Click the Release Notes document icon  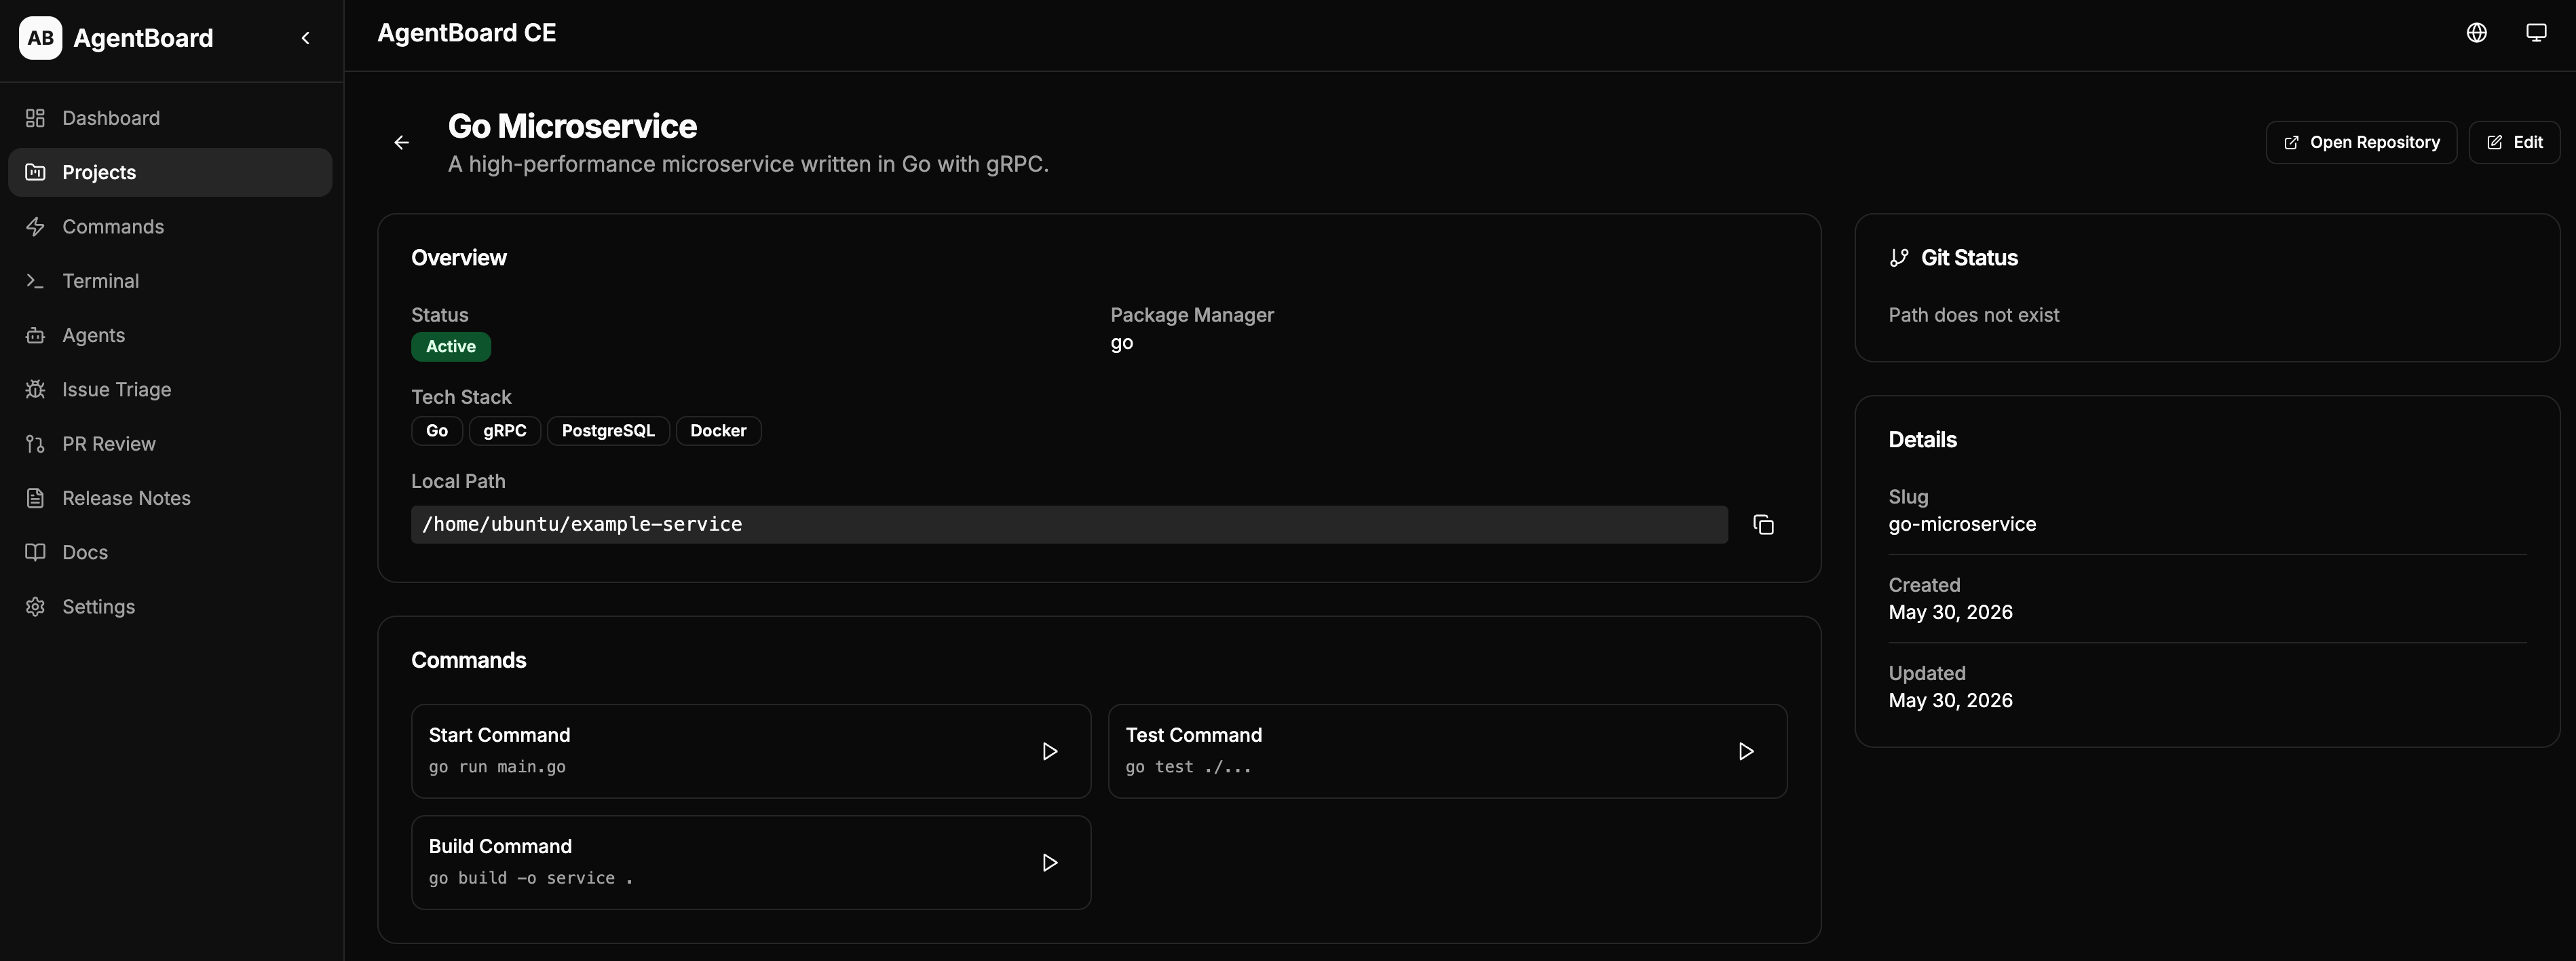click(35, 498)
